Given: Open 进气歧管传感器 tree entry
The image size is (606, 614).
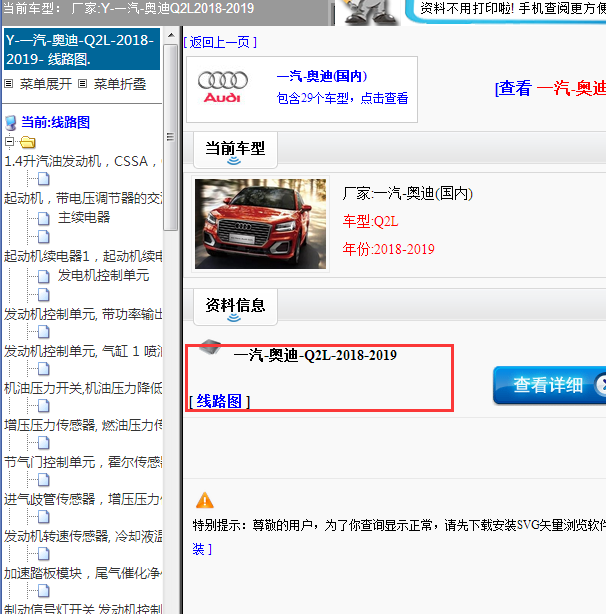Looking at the screenshot, I should tap(83, 499).
